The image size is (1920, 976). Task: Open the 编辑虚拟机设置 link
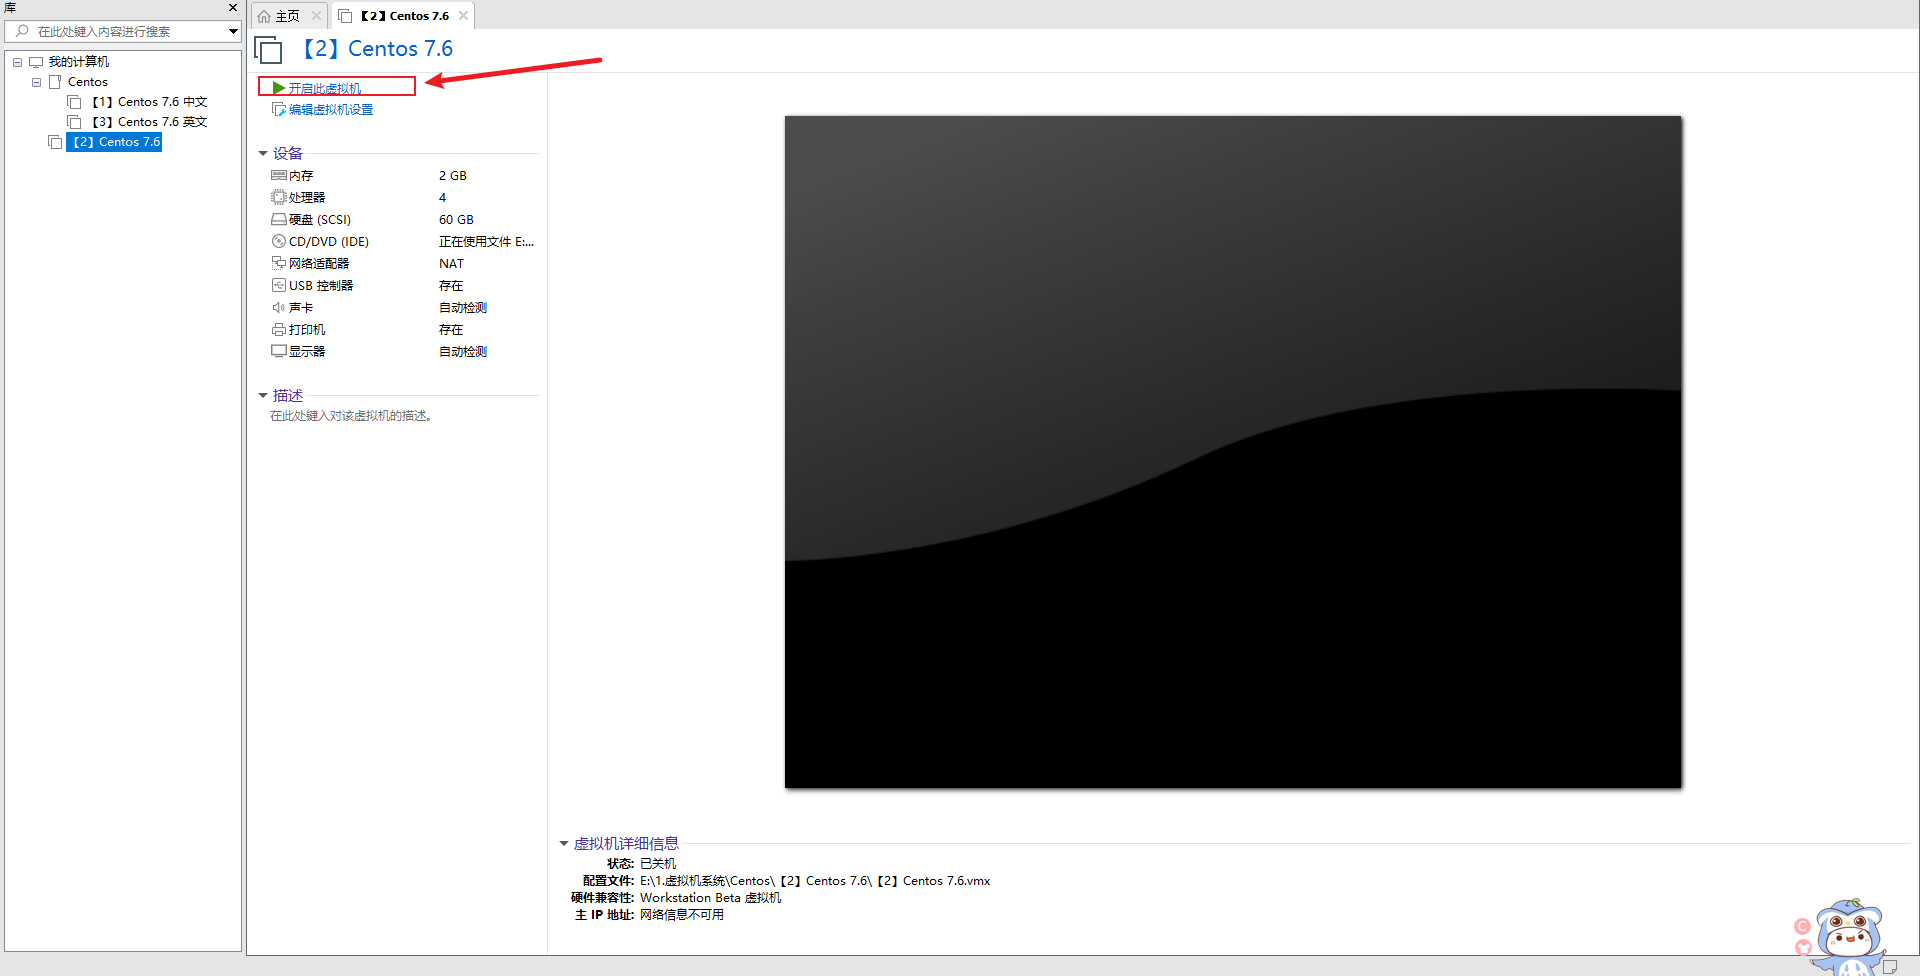pos(331,109)
